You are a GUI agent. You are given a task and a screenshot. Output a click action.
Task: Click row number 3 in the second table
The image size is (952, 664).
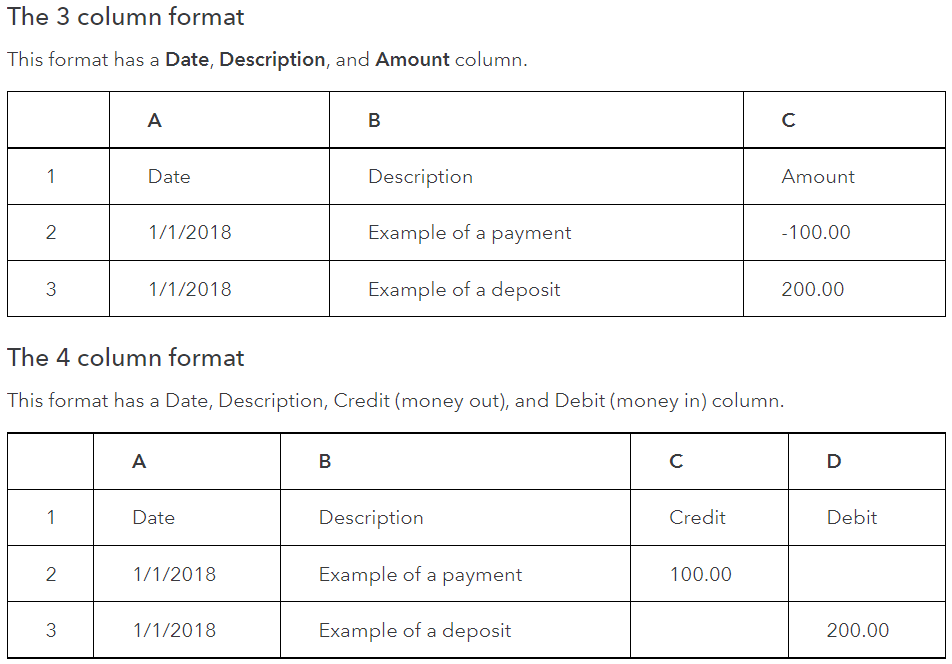point(50,630)
